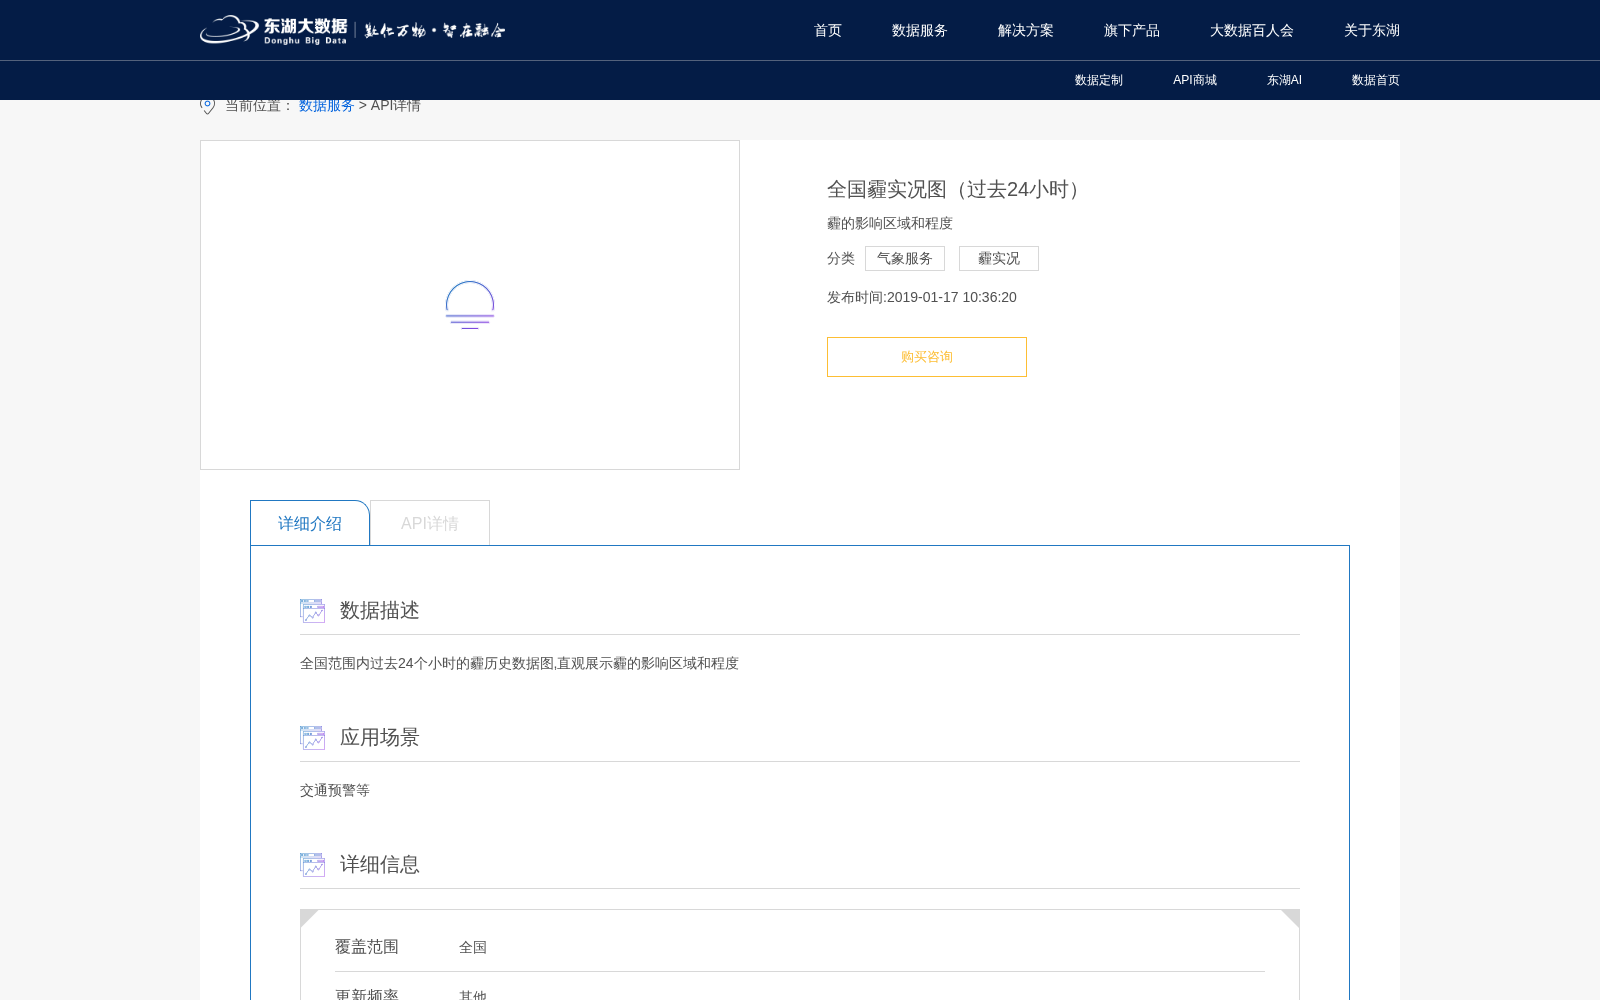Open the 解决方案 menu
1600x1000 pixels.
click(x=1026, y=30)
